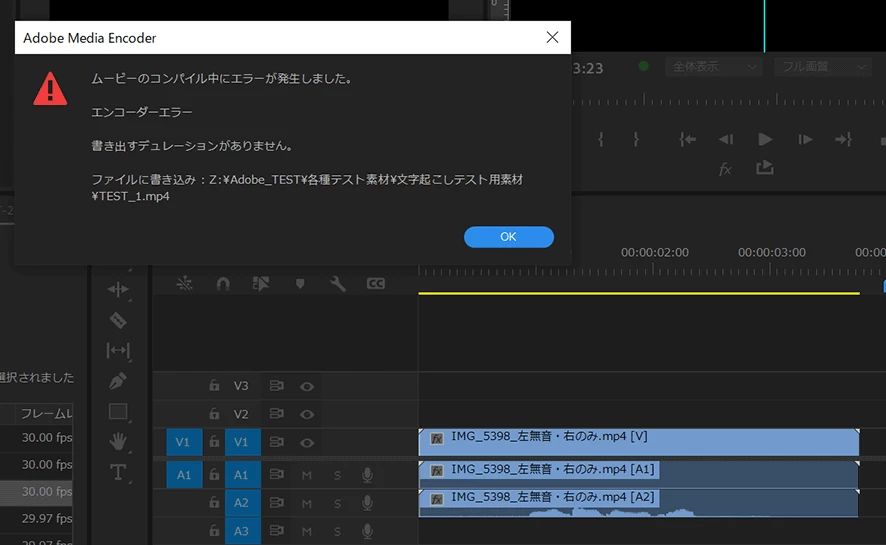Select the Hand tool
Image resolution: width=886 pixels, height=545 pixels.
pos(118,442)
